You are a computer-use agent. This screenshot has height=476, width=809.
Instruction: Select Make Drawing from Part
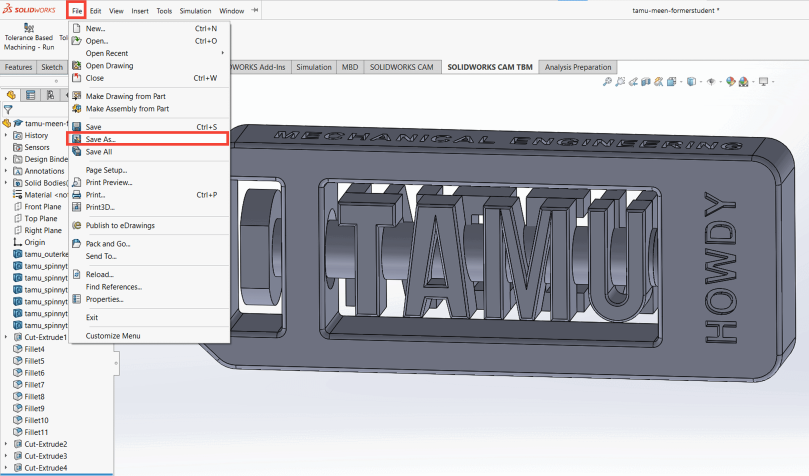click(150, 96)
